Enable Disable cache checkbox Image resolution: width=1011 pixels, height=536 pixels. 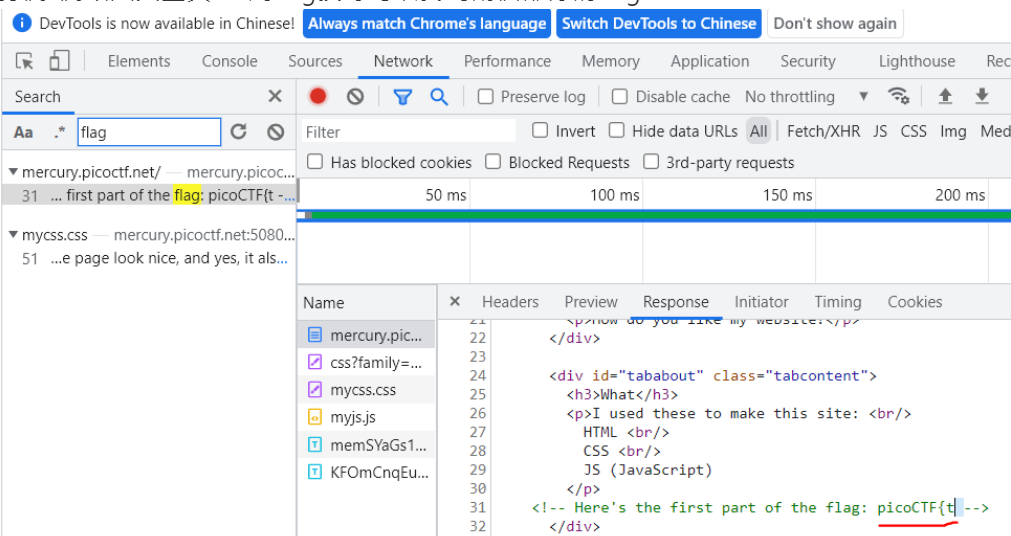pos(620,97)
